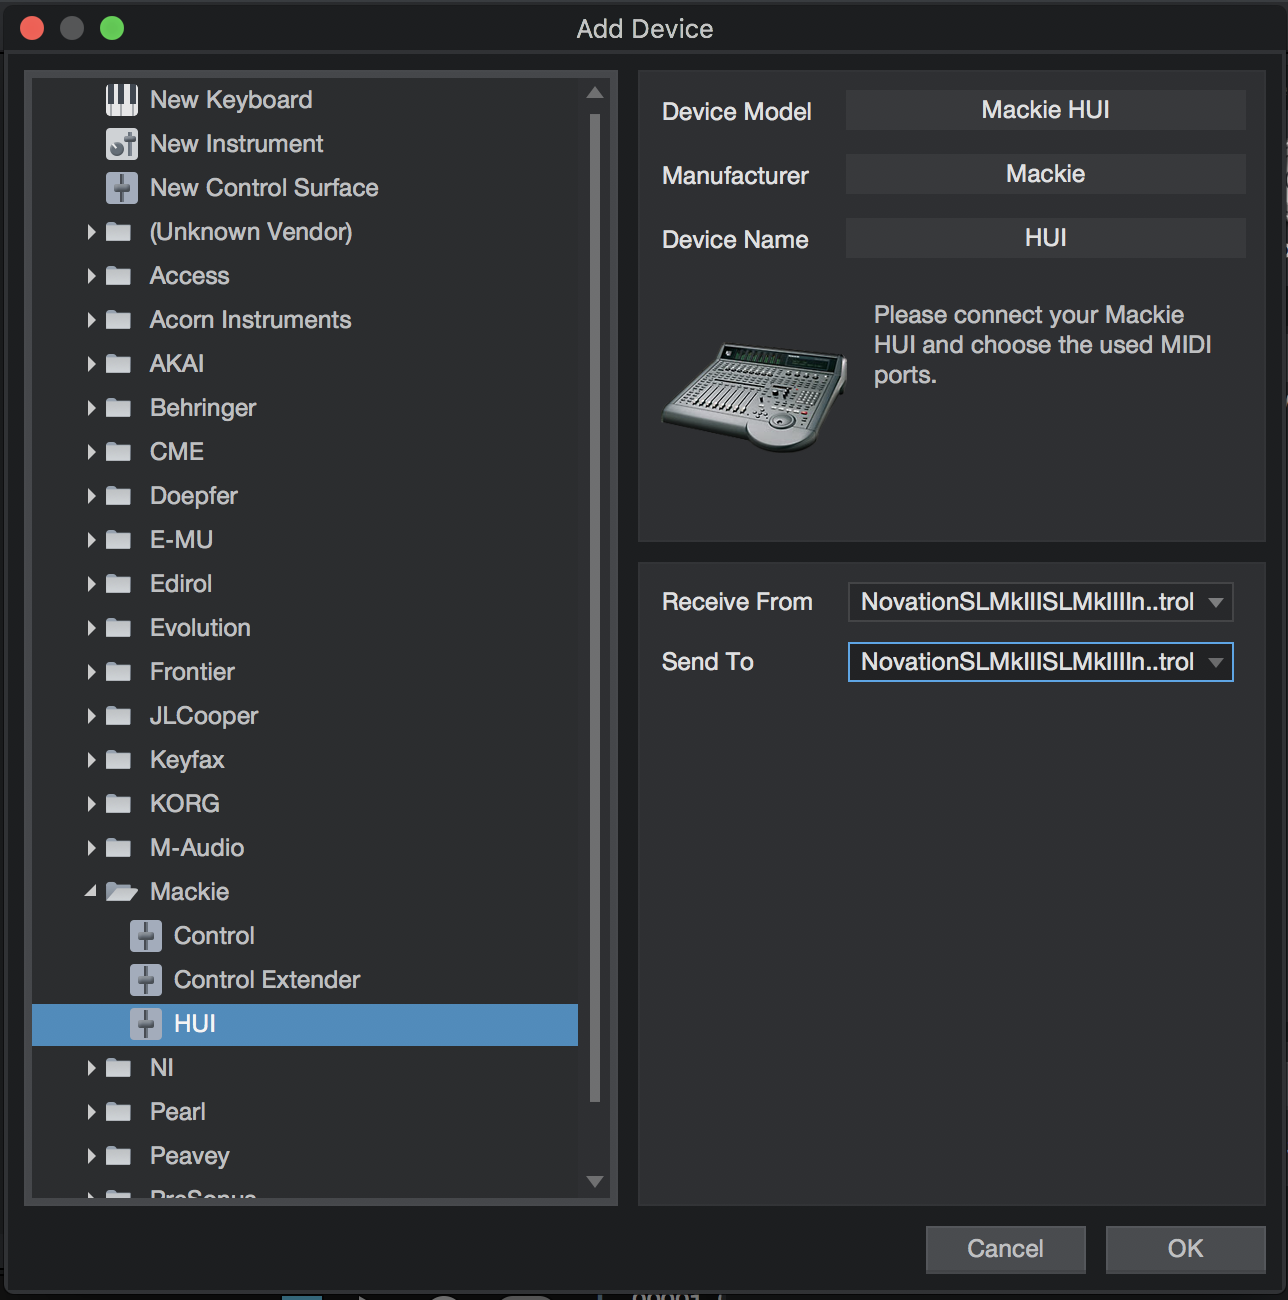
Task: Select the JLCooper vendor row
Action: point(305,716)
